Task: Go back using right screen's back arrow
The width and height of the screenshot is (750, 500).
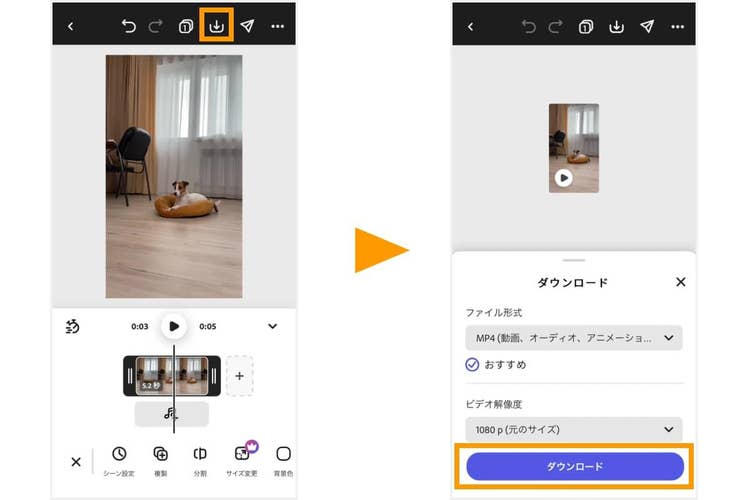Action: 471,27
